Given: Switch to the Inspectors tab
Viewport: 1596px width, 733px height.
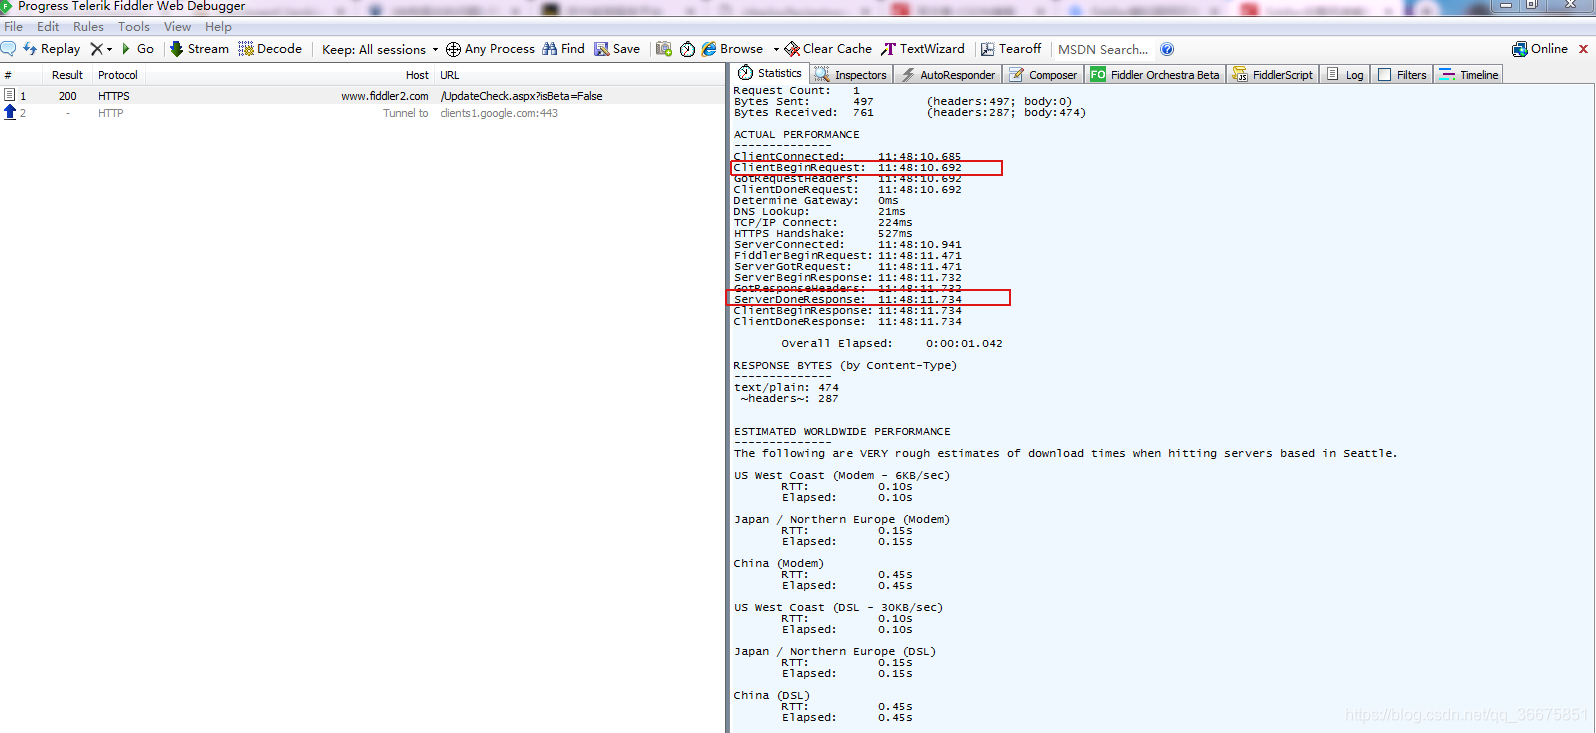Looking at the screenshot, I should pyautogui.click(x=851, y=75).
